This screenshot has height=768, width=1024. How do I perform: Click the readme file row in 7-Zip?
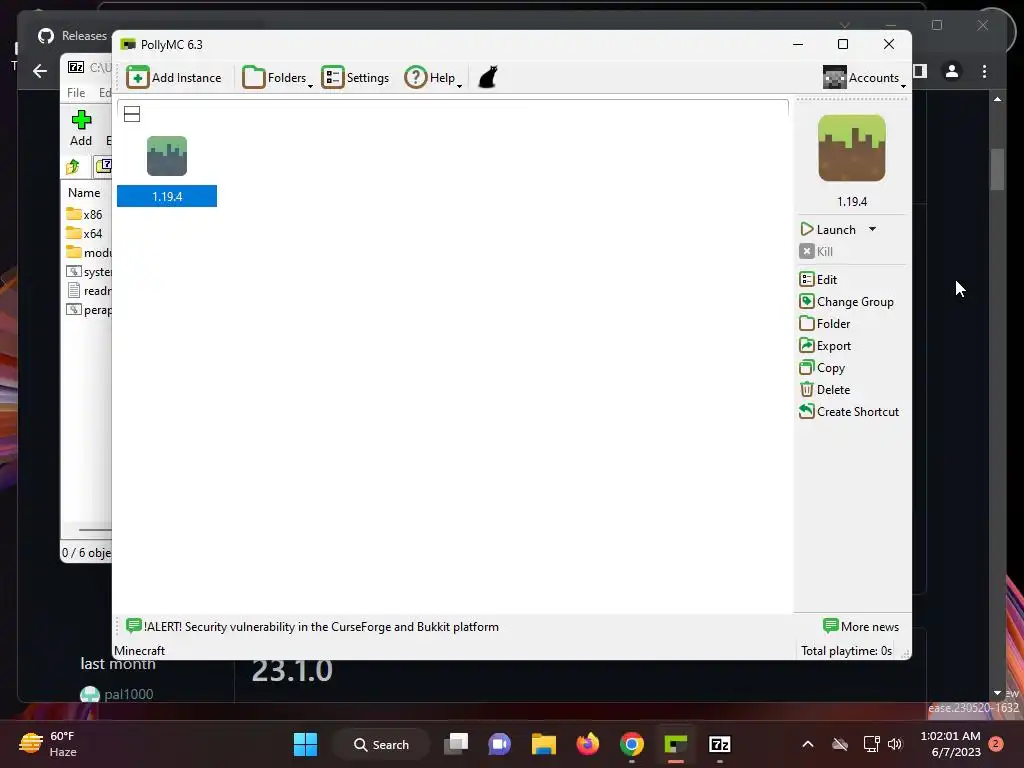tap(89, 291)
